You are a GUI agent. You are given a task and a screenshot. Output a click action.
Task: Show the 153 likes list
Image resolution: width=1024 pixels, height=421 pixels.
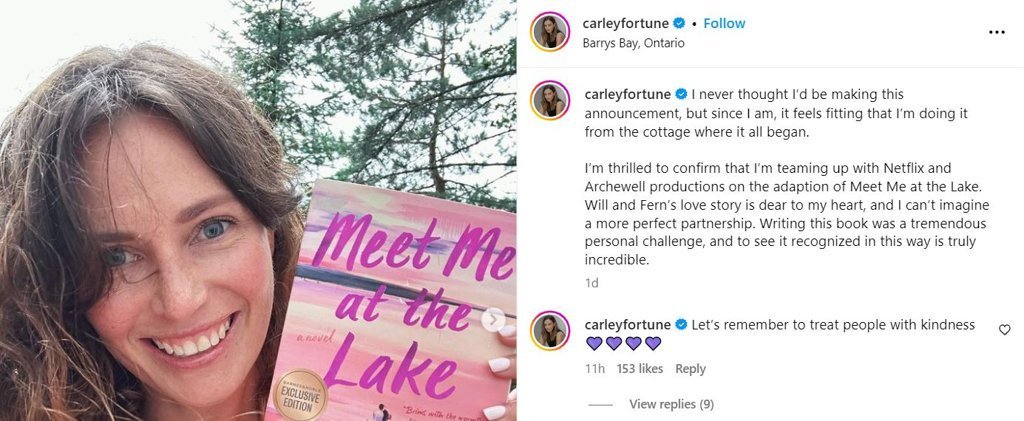coord(640,369)
